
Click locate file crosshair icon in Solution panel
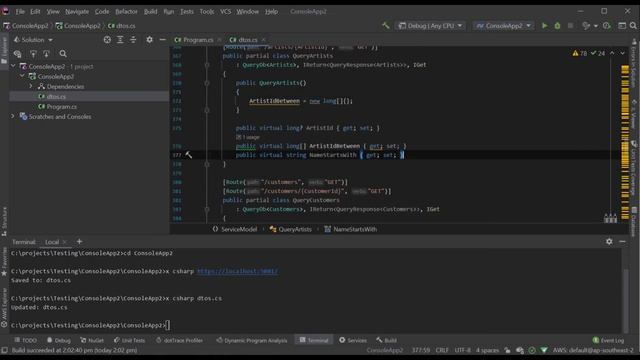(x=107, y=40)
